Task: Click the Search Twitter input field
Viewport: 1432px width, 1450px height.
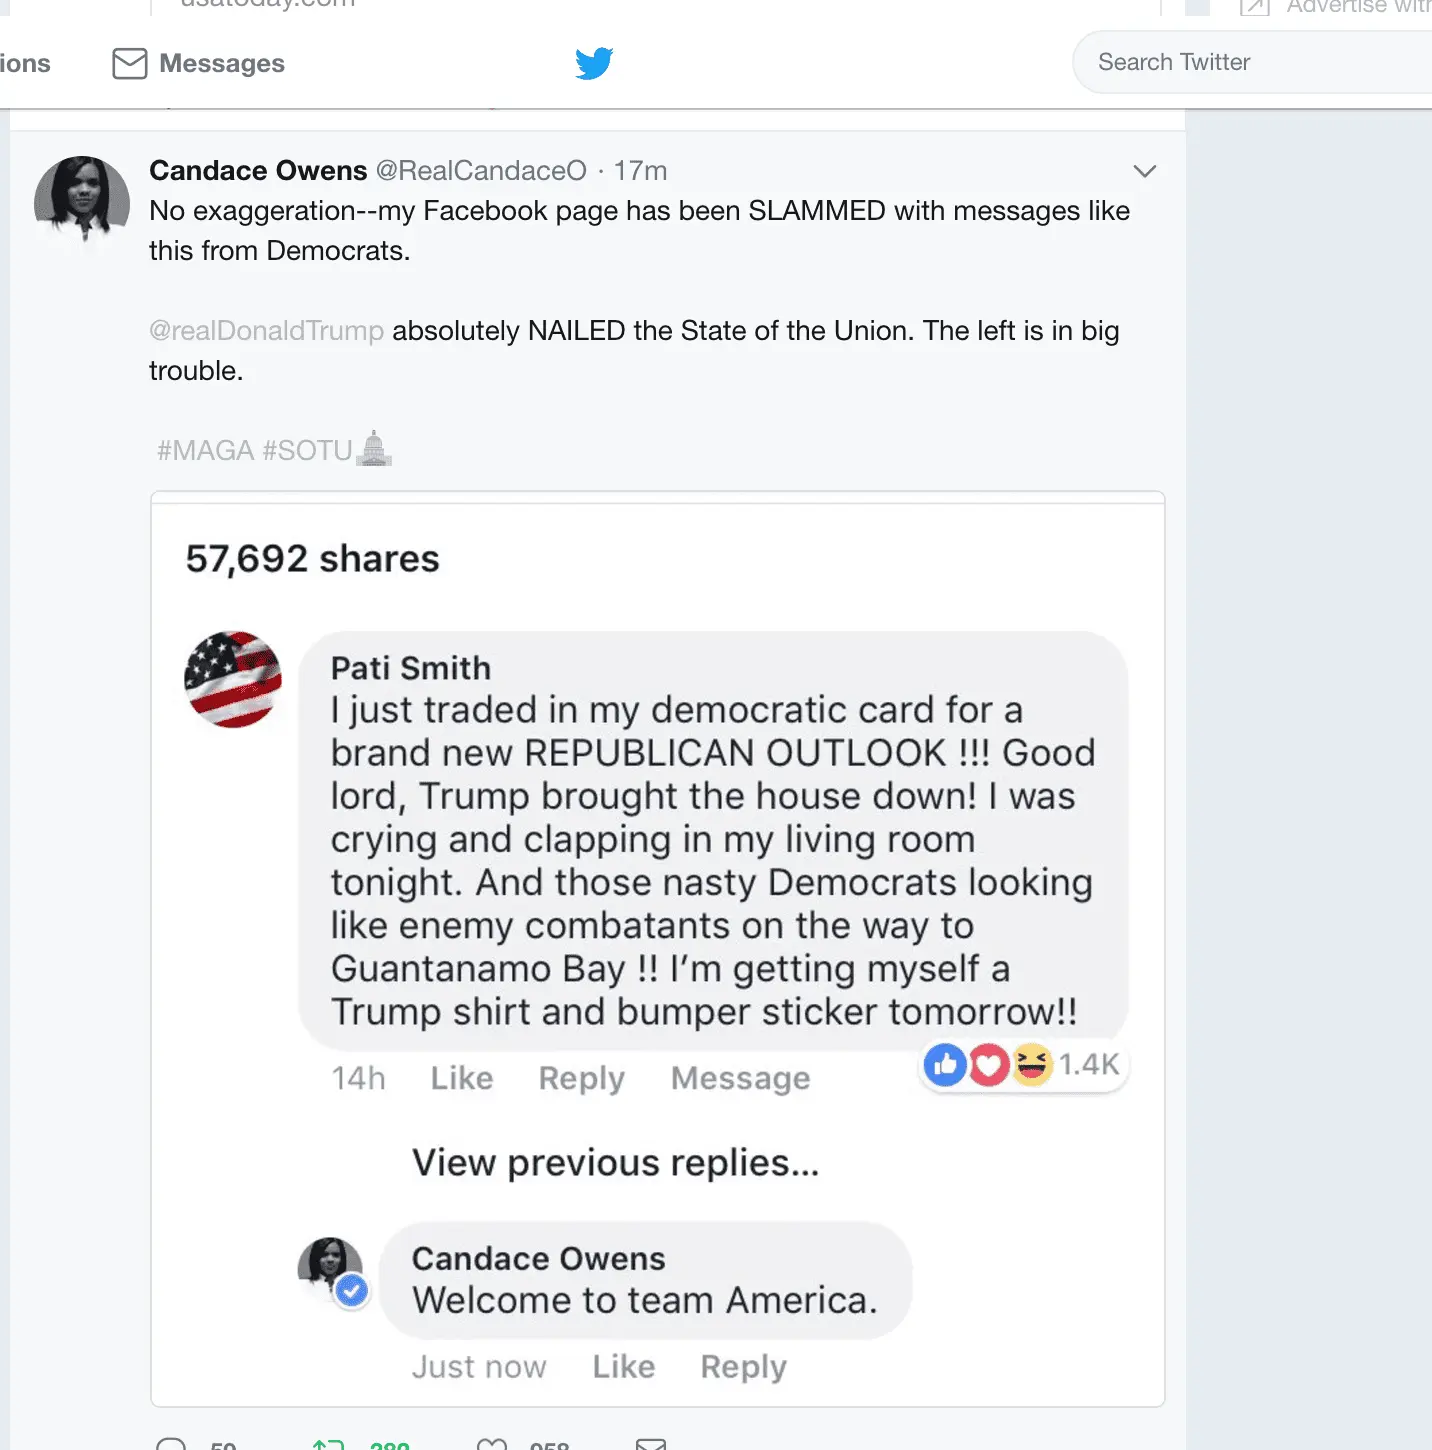Action: coord(1250,62)
